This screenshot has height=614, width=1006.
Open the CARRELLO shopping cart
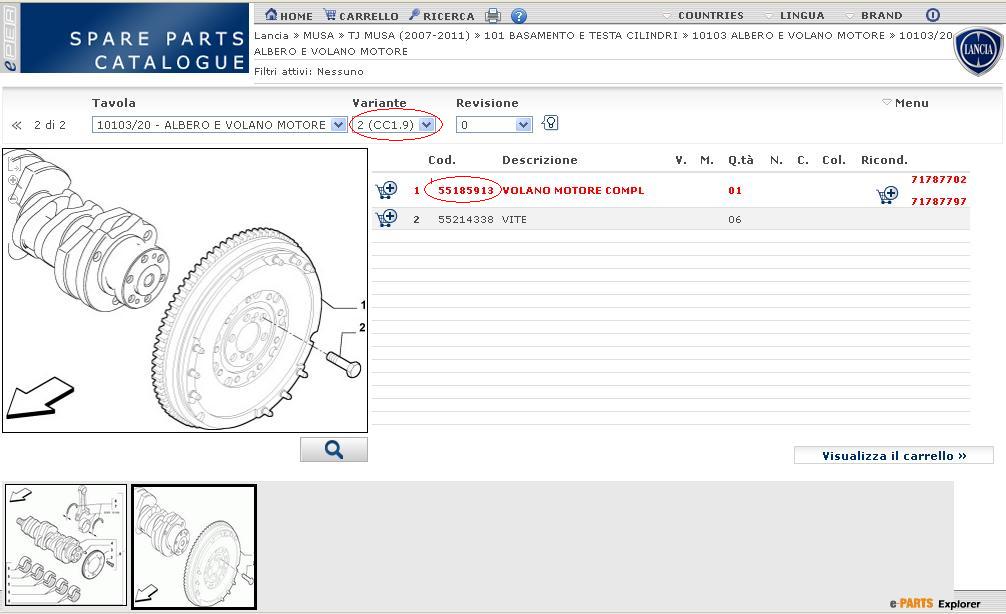(x=330, y=15)
